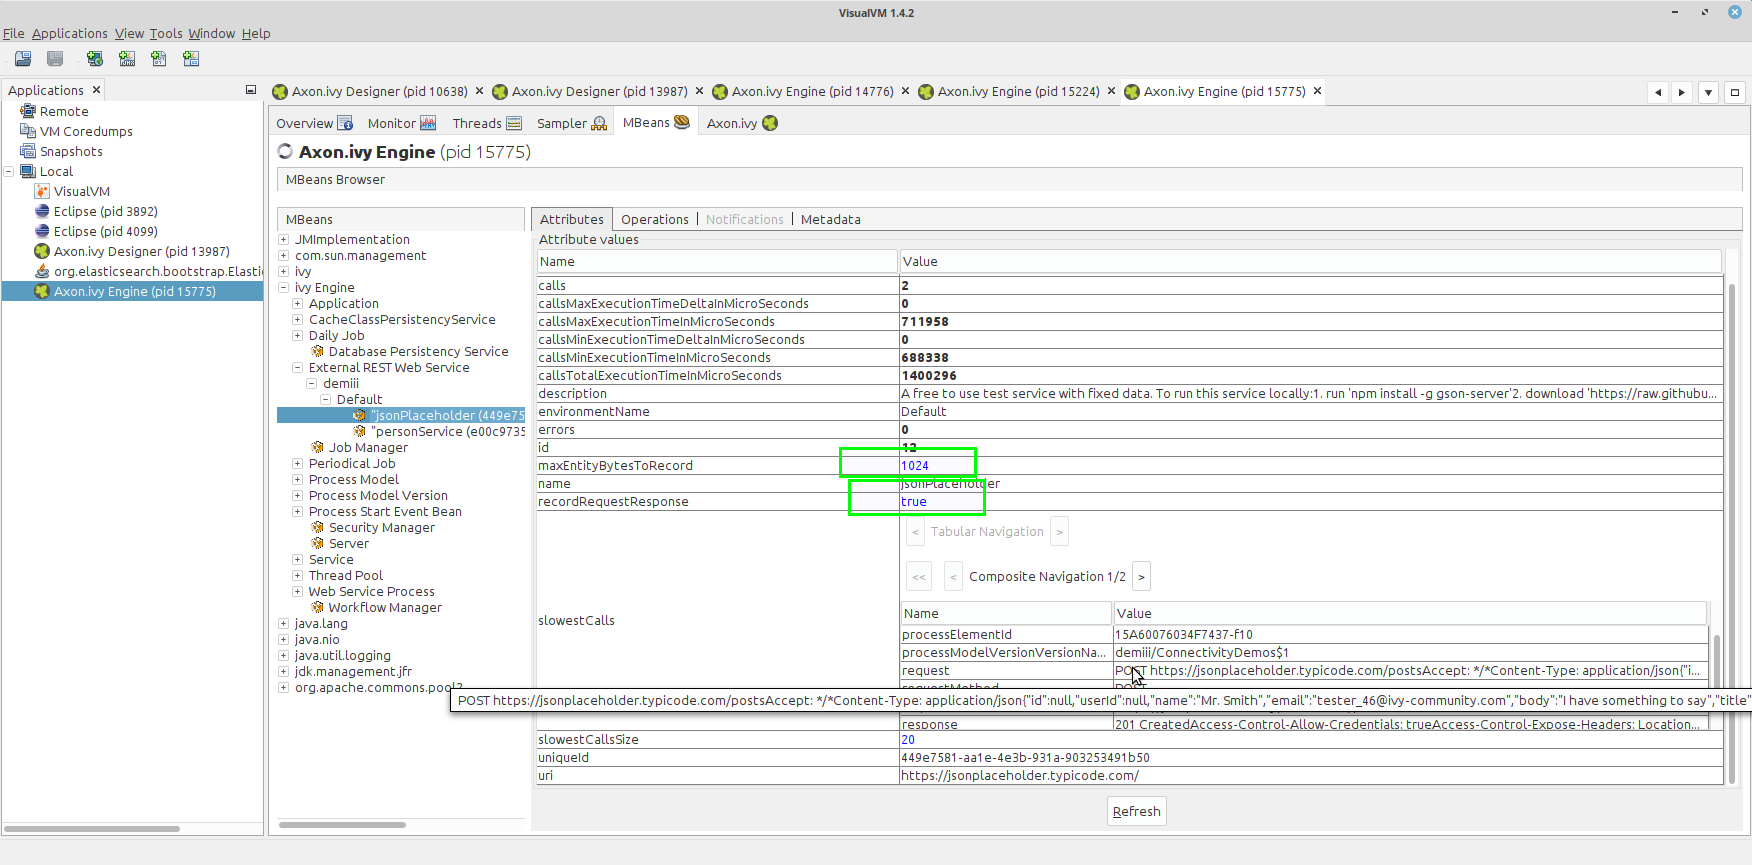This screenshot has height=865, width=1752.
Task: Select the Security Manager bean icon
Action: point(318,527)
